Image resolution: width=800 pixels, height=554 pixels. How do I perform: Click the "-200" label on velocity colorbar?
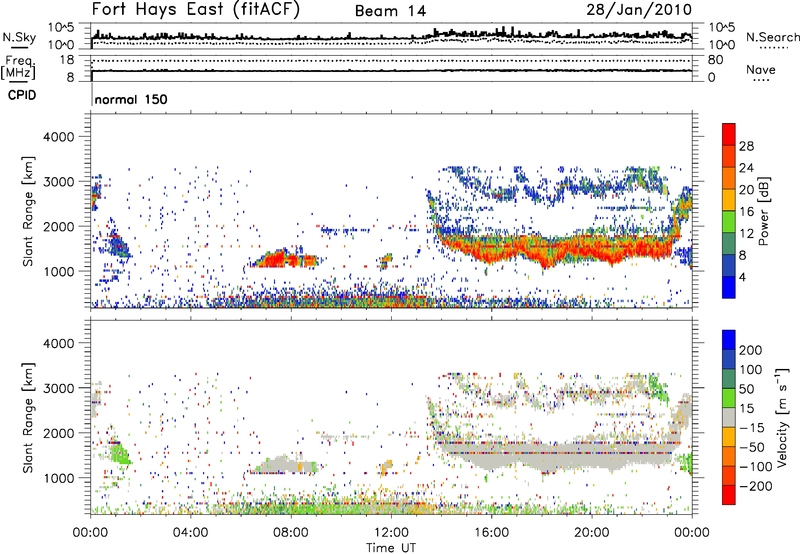pyautogui.click(x=756, y=486)
